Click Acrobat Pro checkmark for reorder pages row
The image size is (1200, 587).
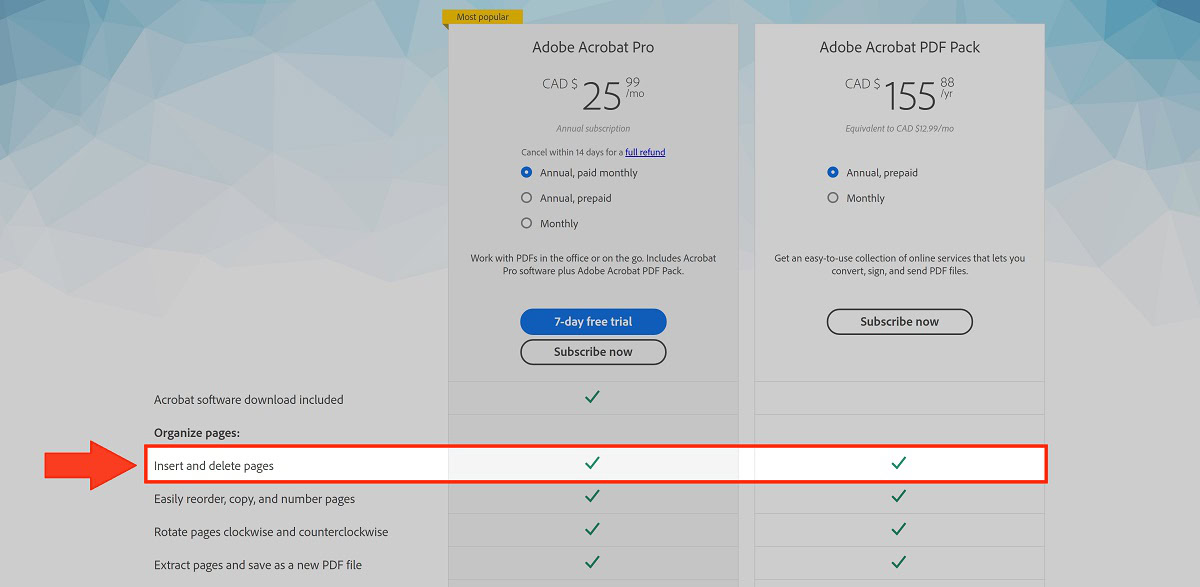tap(592, 496)
